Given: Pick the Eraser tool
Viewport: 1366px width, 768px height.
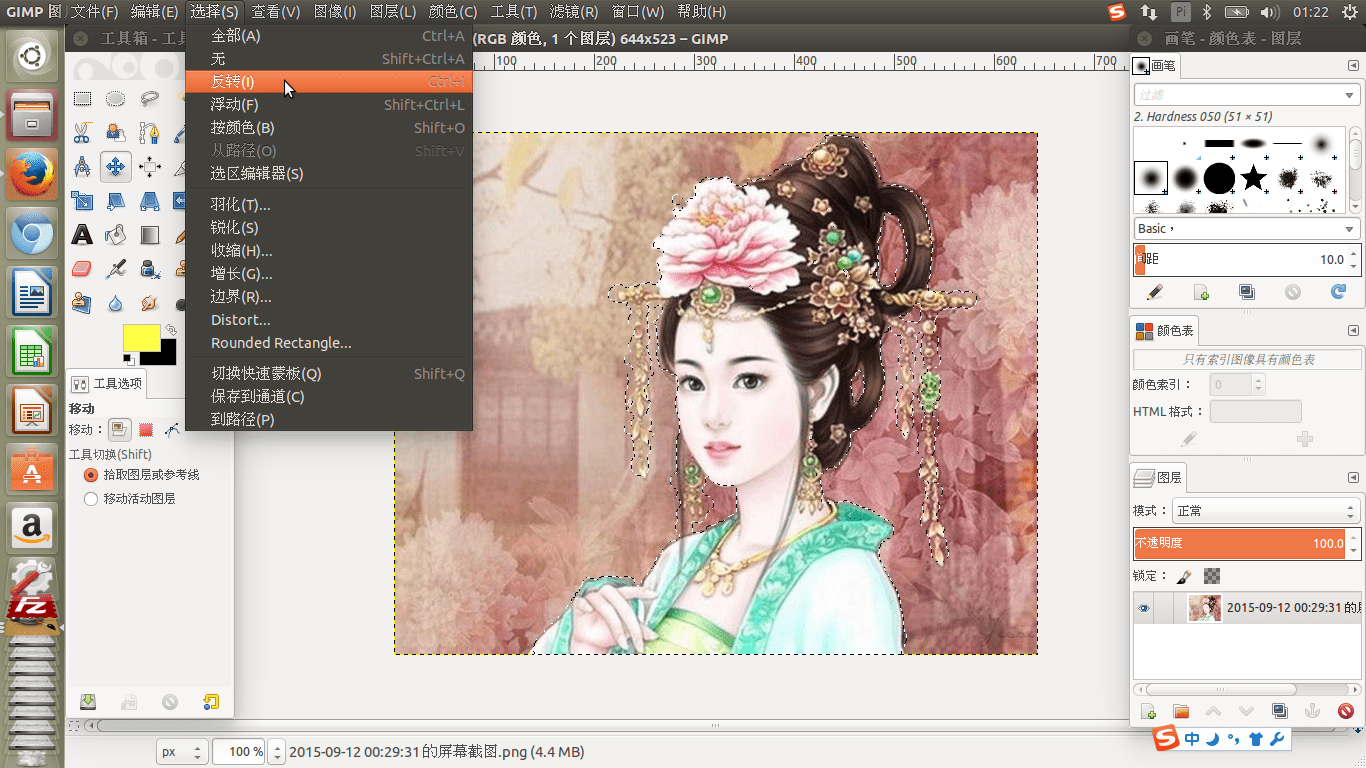Looking at the screenshot, I should pyautogui.click(x=82, y=269).
